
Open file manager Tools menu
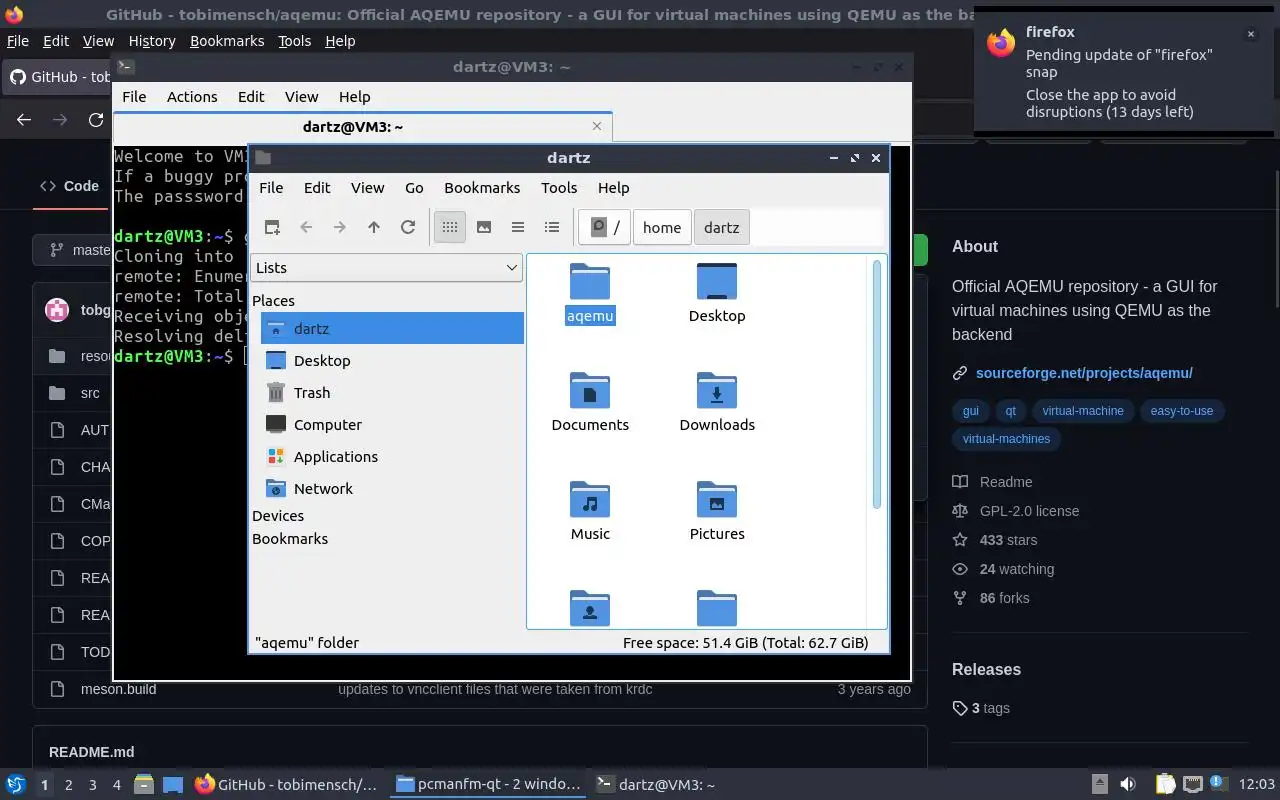559,187
